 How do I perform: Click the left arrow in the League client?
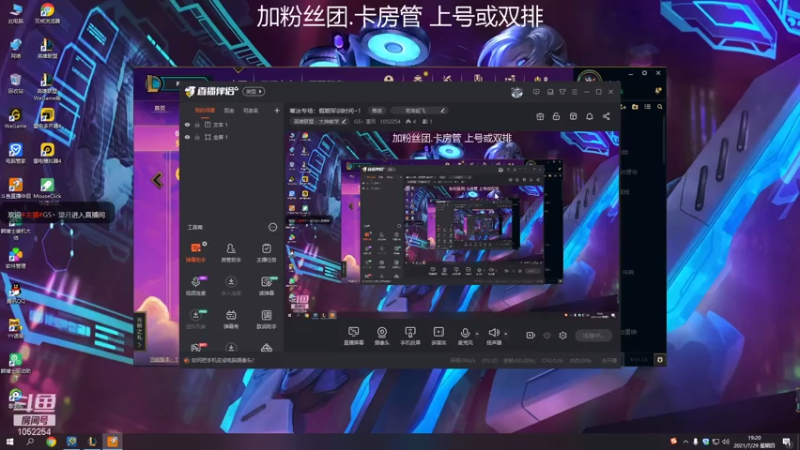click(157, 180)
